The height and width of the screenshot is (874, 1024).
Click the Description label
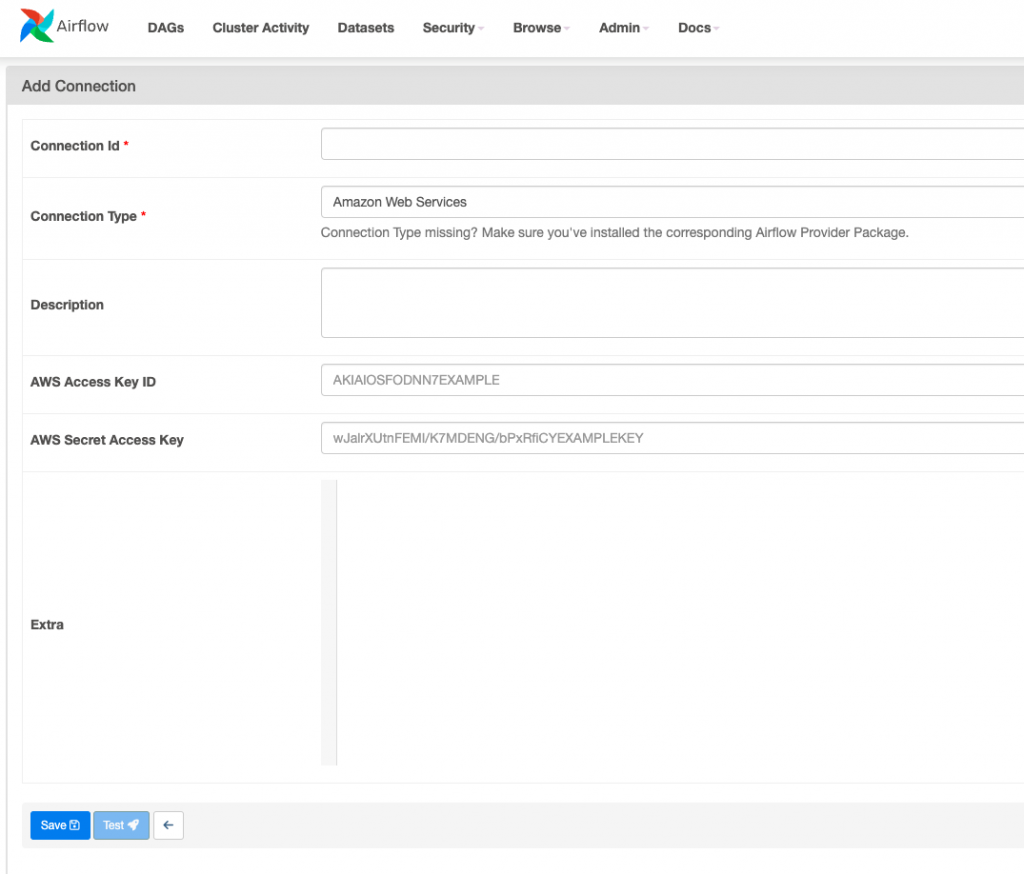pos(67,305)
